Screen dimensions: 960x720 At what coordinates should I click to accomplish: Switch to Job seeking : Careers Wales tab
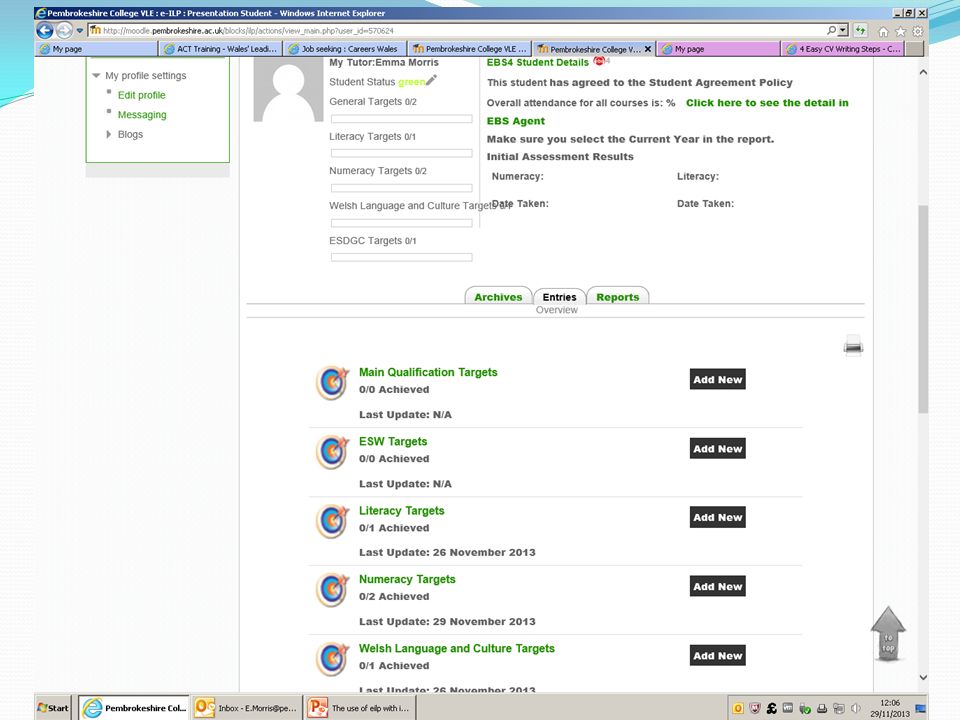click(346, 49)
